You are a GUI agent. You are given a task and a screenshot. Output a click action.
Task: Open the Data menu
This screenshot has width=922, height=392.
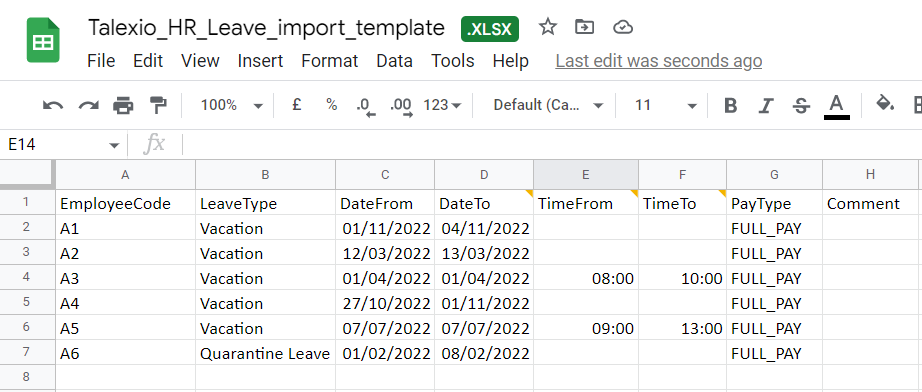(395, 61)
